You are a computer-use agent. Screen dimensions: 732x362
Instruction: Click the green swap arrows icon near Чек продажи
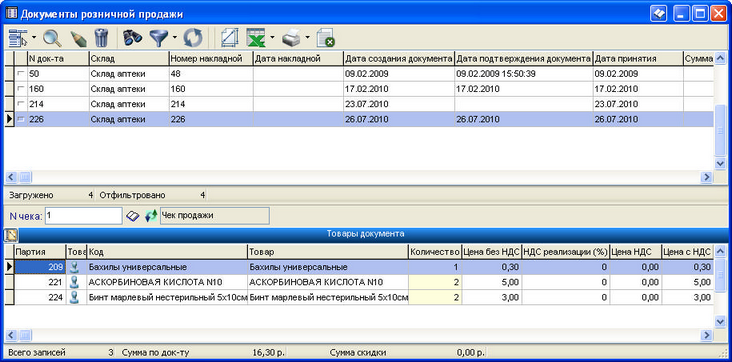(151, 216)
